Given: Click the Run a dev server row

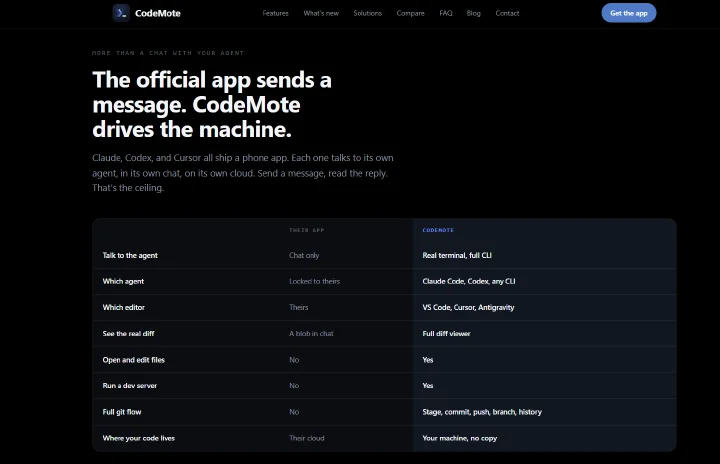Looking at the screenshot, I should click(x=384, y=385).
